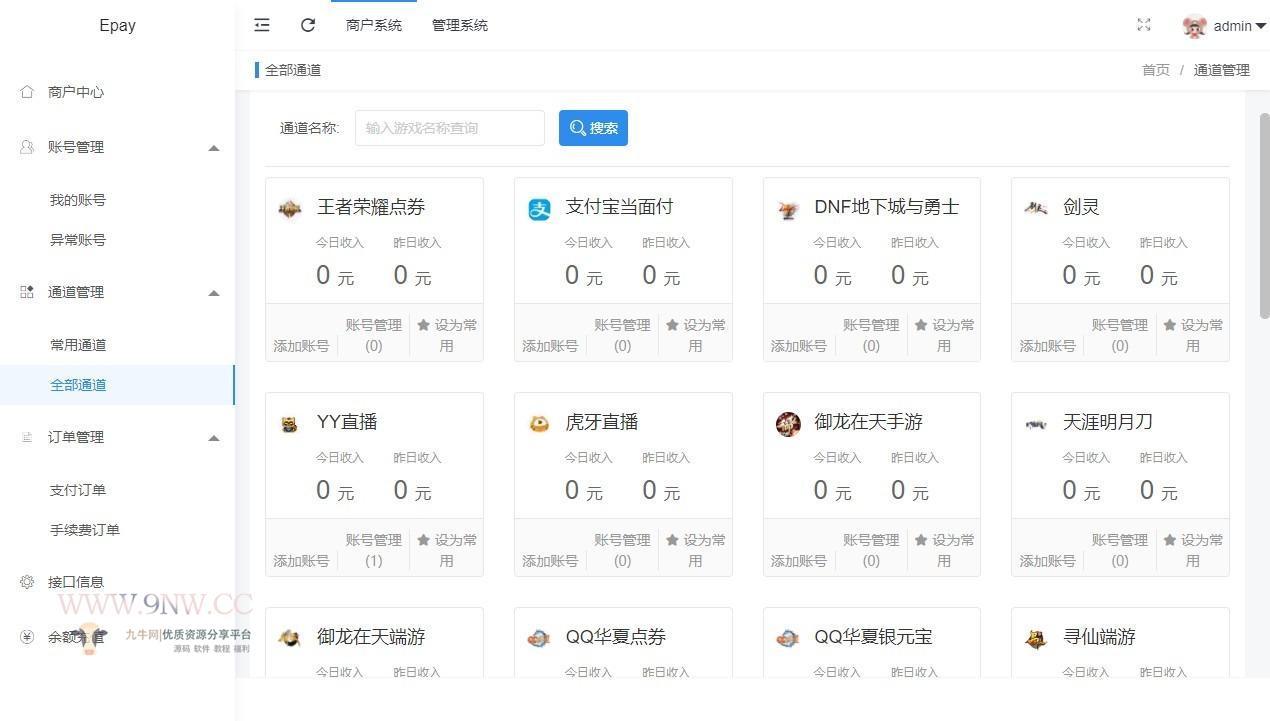This screenshot has width=1270, height=721.
Task: Click the 支付宝当面付 Alipay icon
Action: [539, 208]
